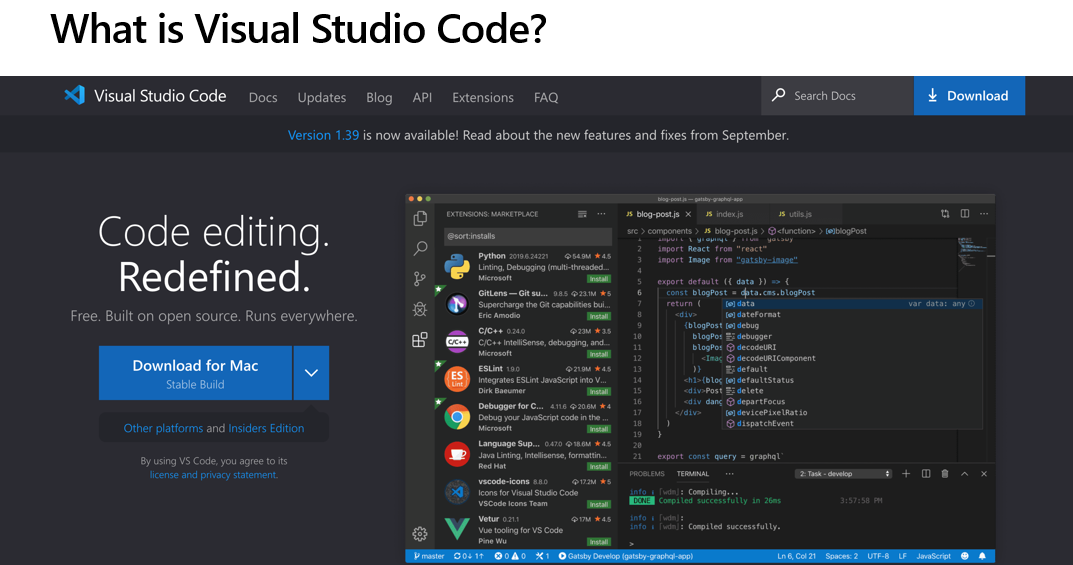Open the more actions ellipsis in the Extensions panel

(602, 214)
